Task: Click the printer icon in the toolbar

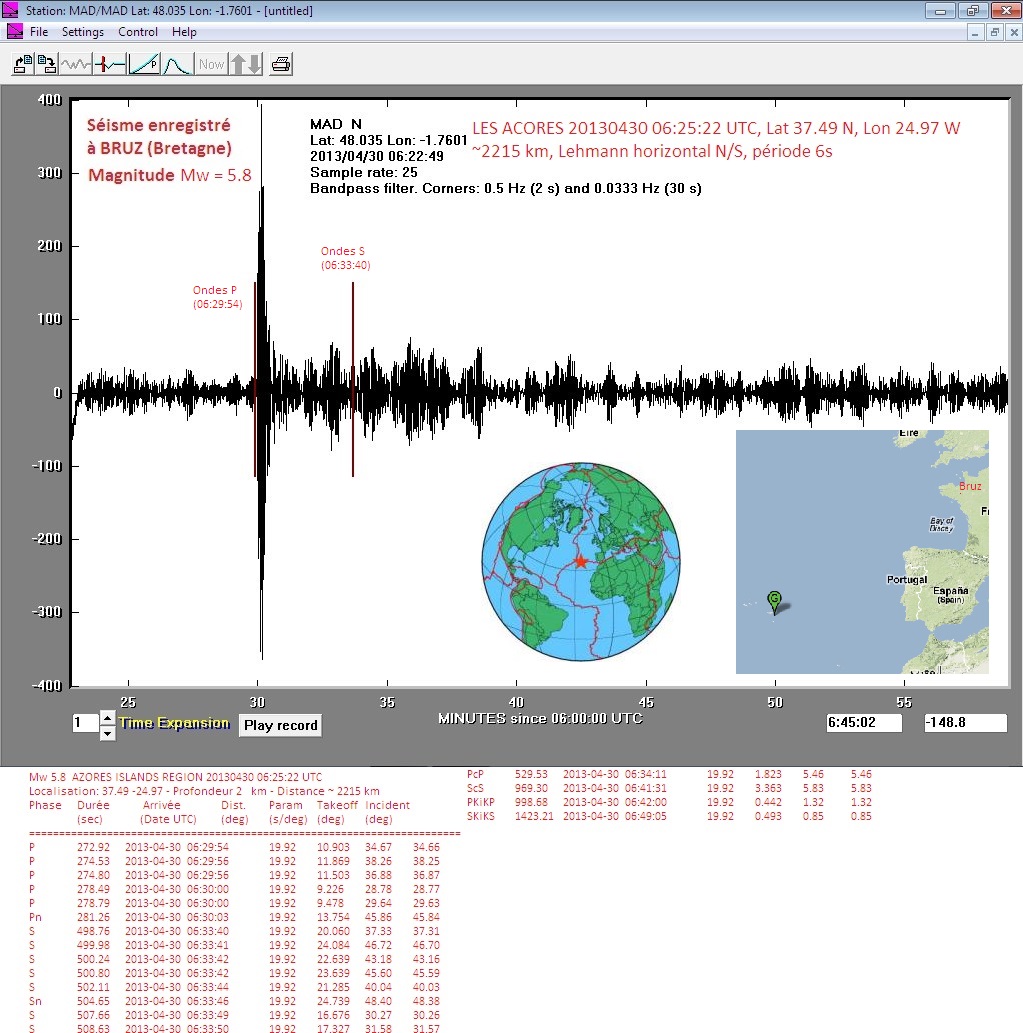Action: tap(281, 64)
